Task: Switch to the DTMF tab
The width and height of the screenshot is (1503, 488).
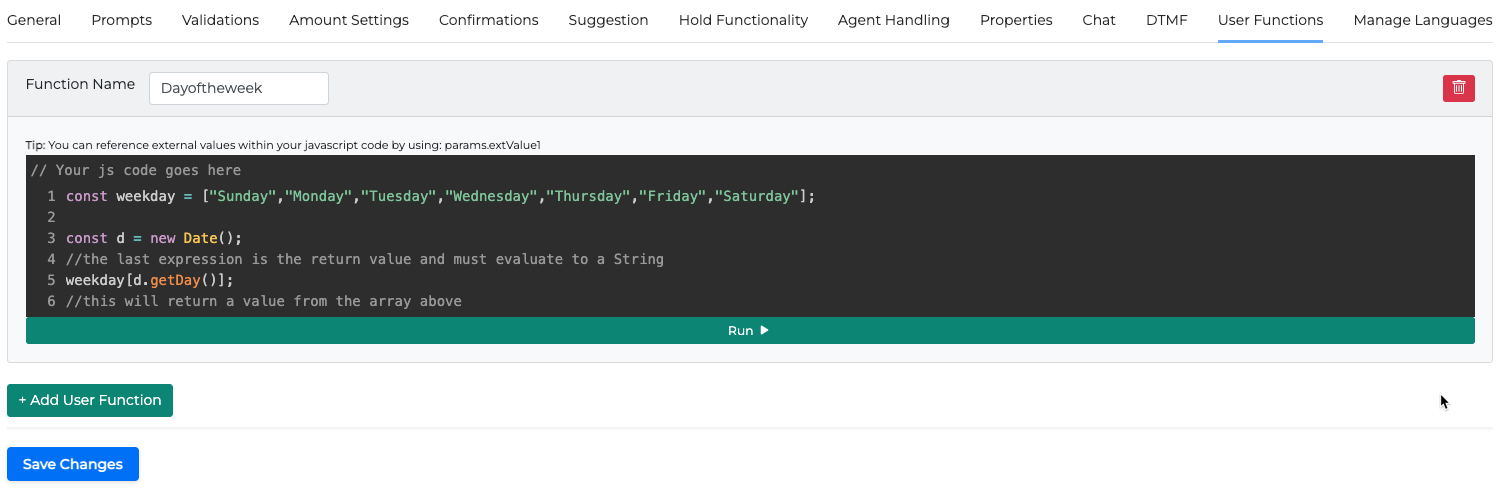Action: click(x=1166, y=20)
